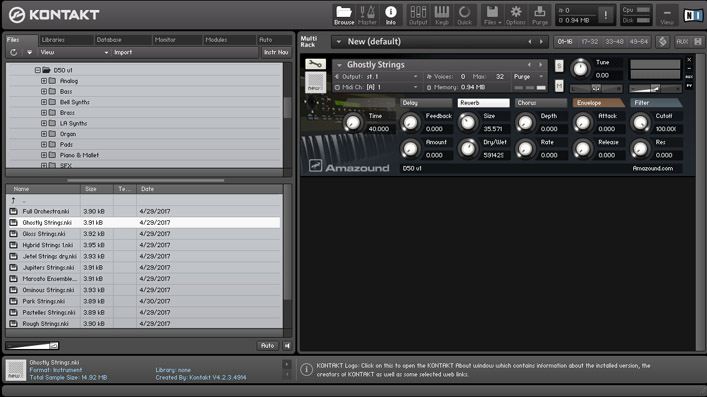Click the panic exclamation button
This screenshot has width=707, height=397.
coord(606,15)
